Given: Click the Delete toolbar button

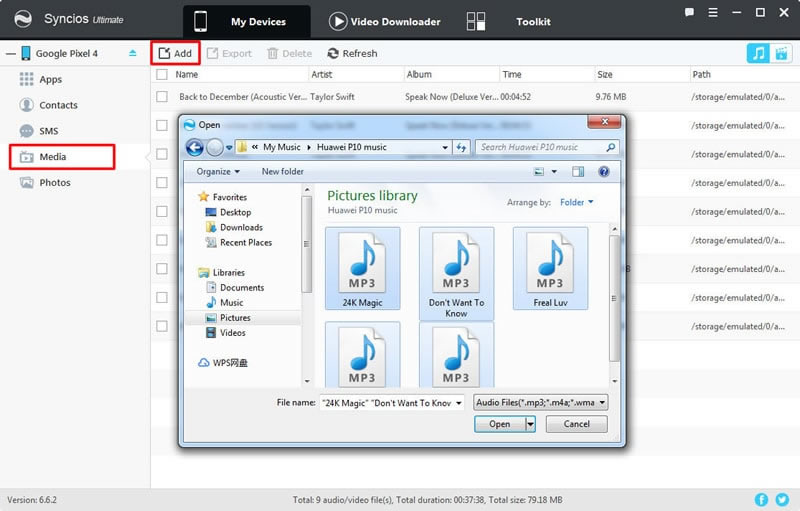Looking at the screenshot, I should [289, 53].
